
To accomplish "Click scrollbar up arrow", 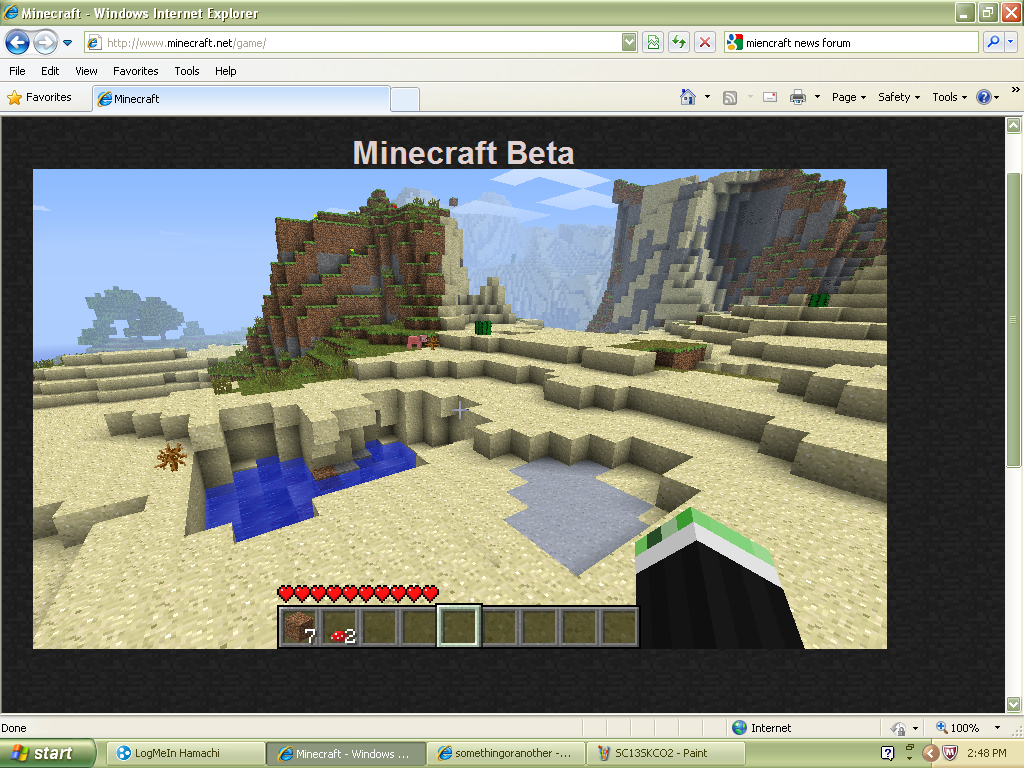I will tap(1014, 125).
